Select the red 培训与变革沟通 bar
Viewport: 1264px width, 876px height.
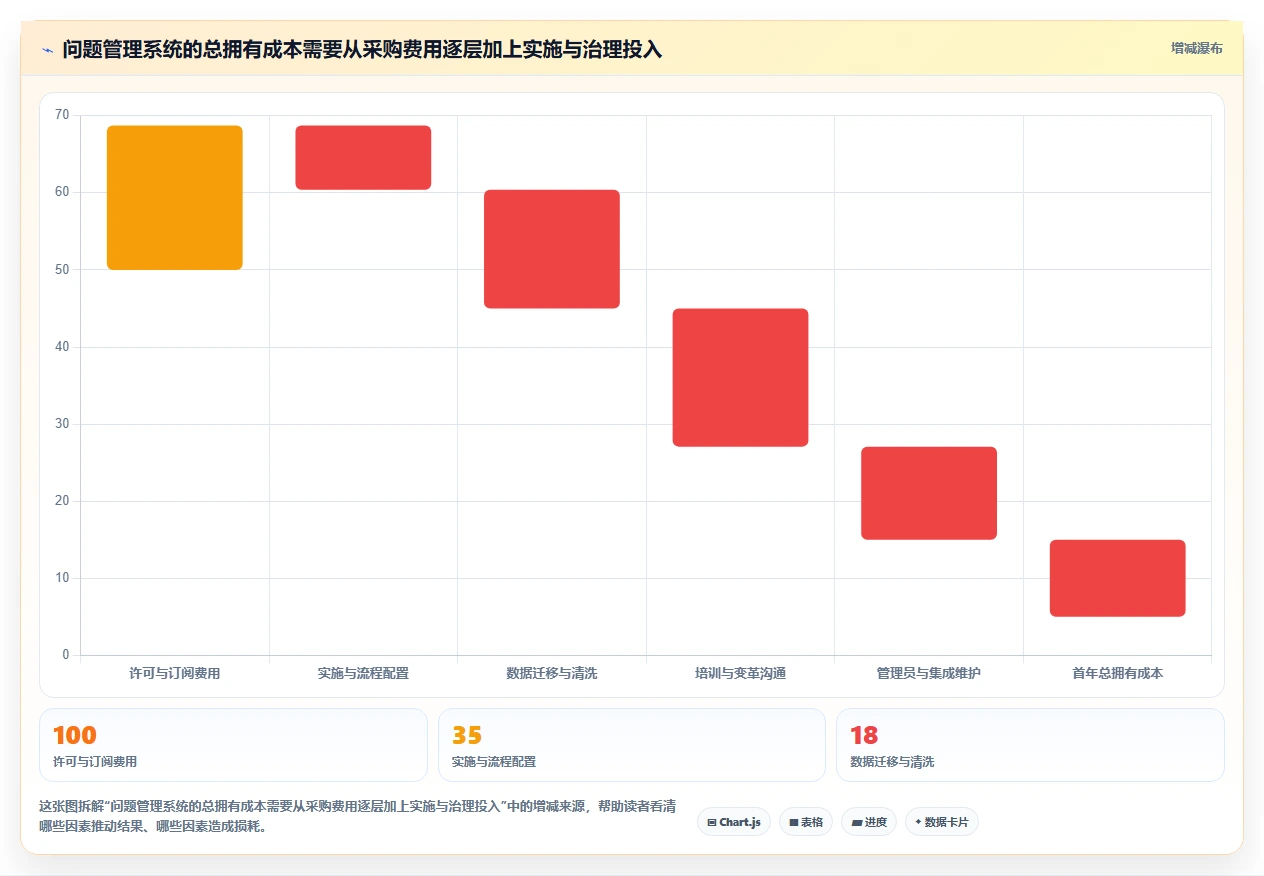pos(740,378)
